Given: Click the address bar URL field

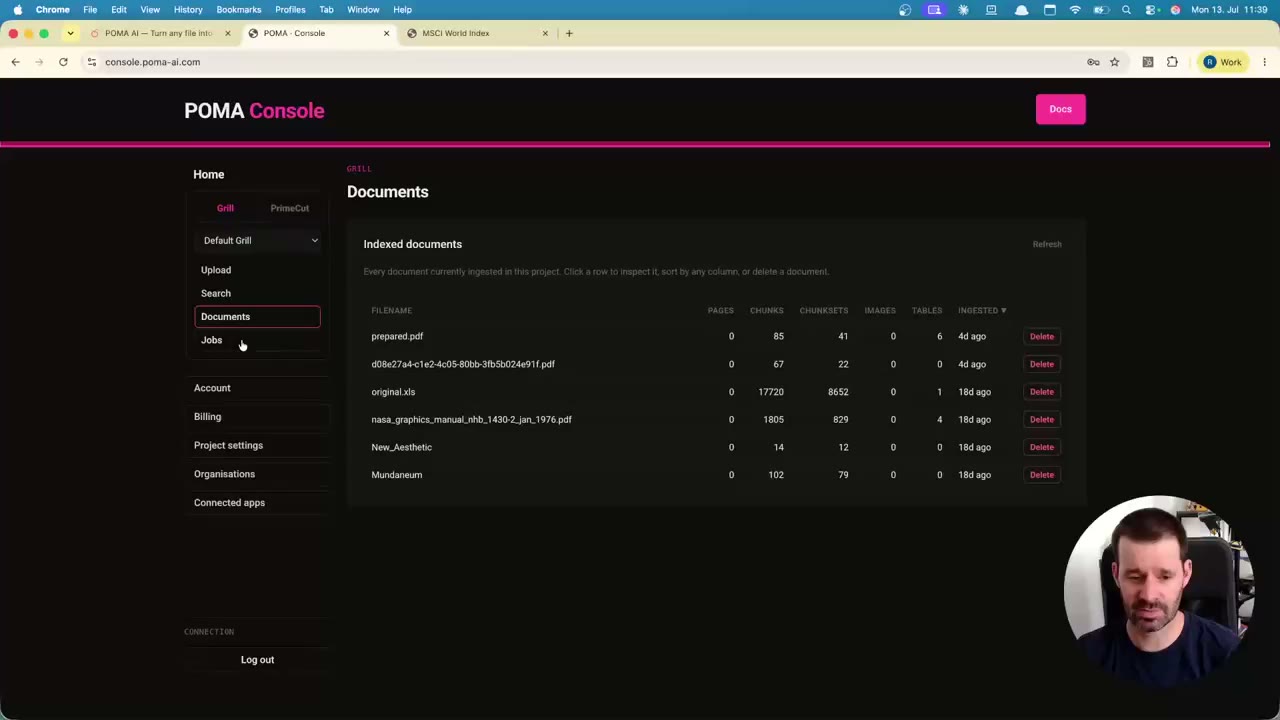Looking at the screenshot, I should (590, 62).
